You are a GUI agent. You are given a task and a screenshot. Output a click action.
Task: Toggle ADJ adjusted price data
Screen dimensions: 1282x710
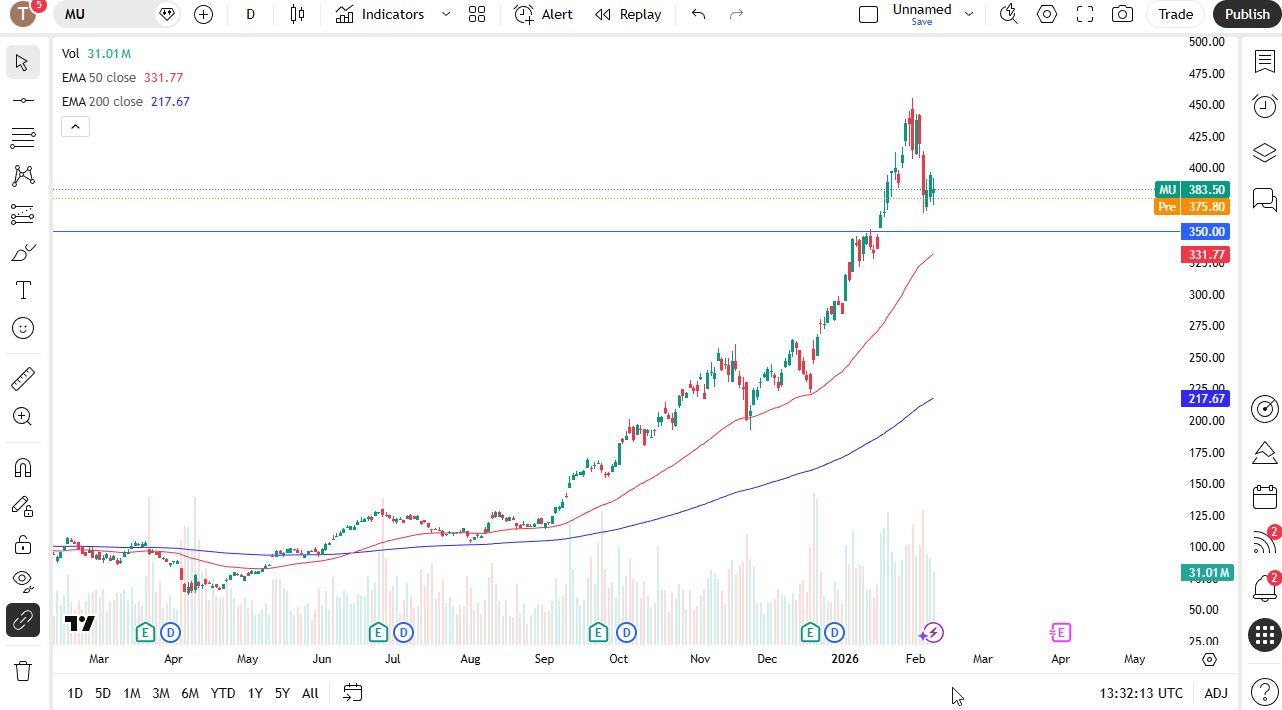pyautogui.click(x=1216, y=693)
